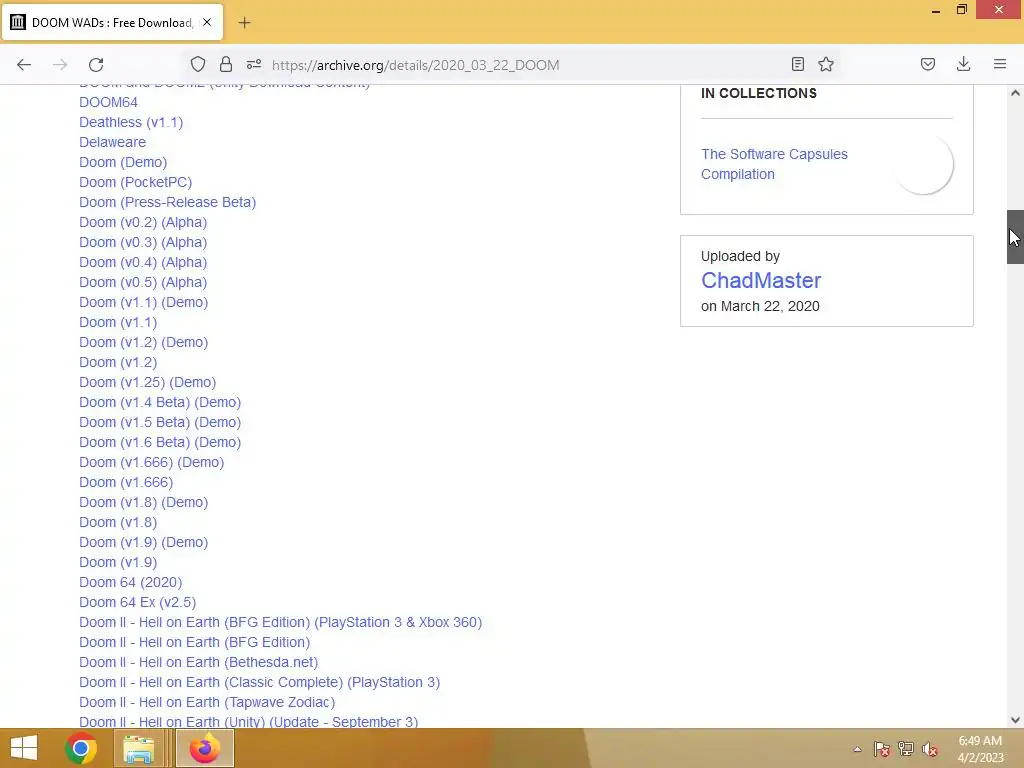The width and height of the screenshot is (1024, 768).
Task: Open Doom (PocketPC) link
Action: click(135, 182)
